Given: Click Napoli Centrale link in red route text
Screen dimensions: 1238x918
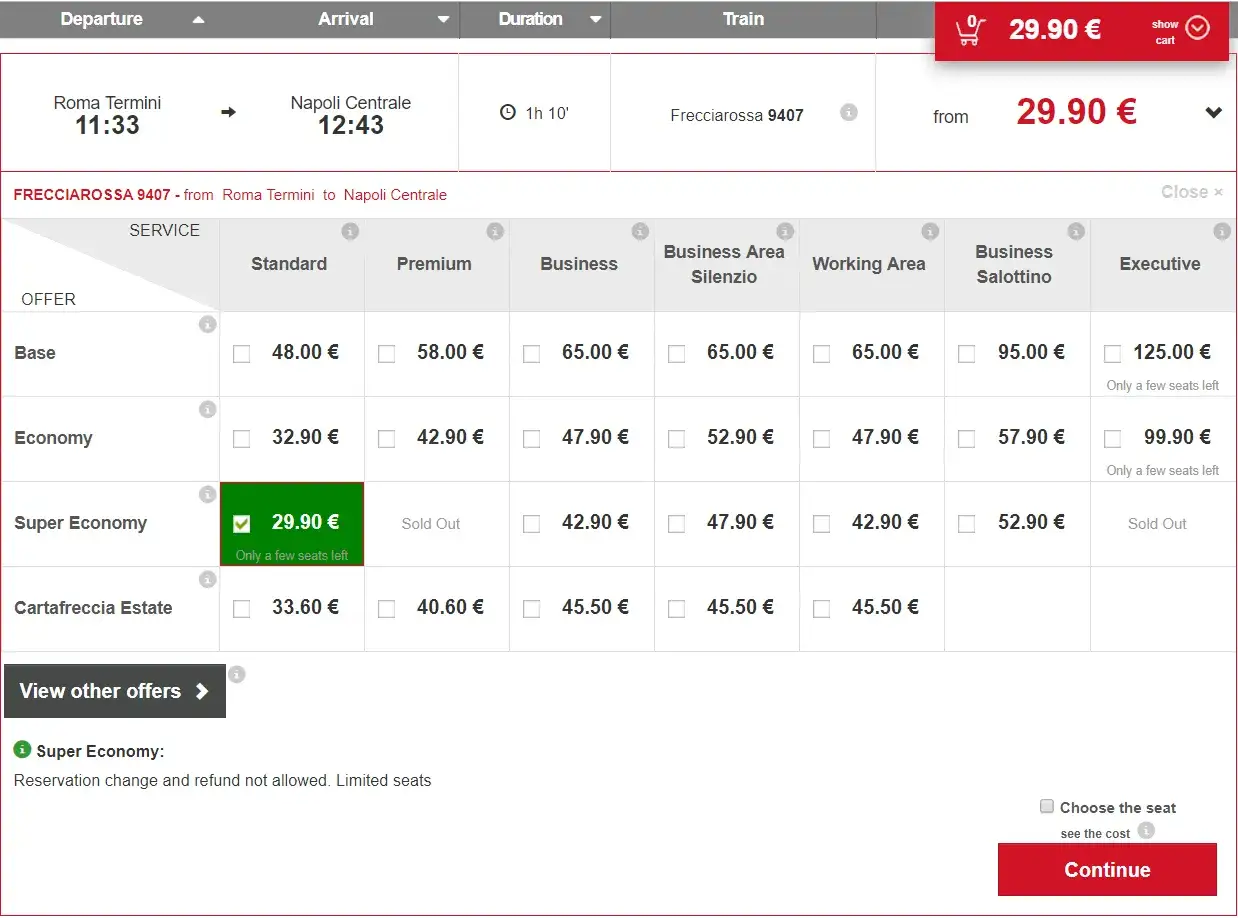Looking at the screenshot, I should click(395, 195).
